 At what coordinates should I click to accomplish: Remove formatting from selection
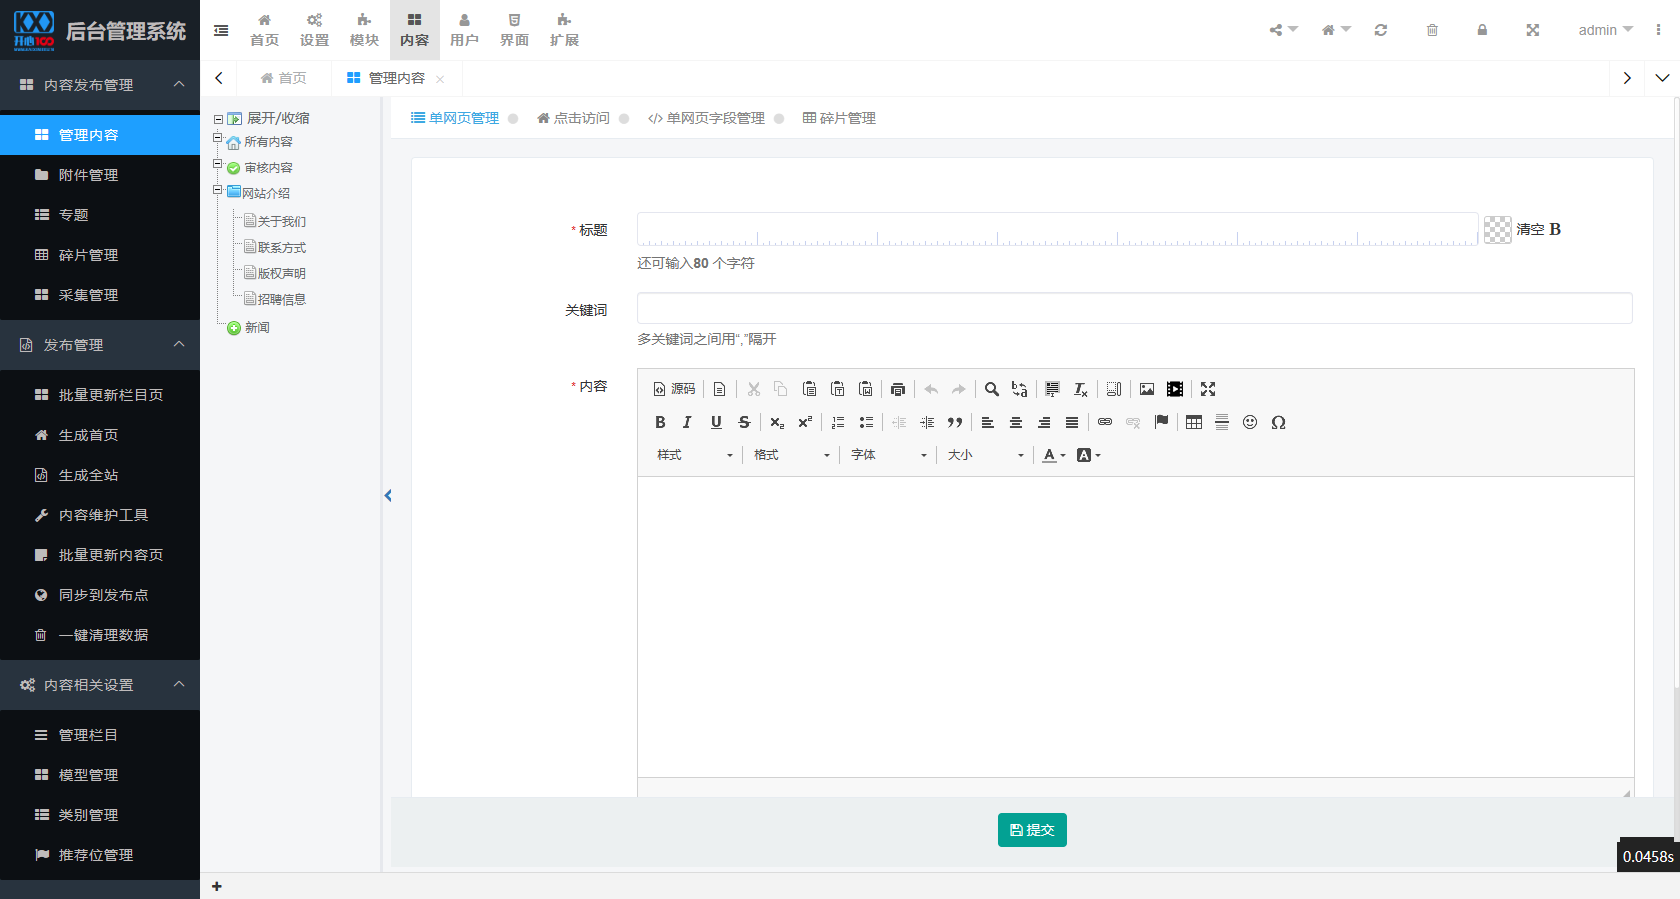(x=1081, y=389)
